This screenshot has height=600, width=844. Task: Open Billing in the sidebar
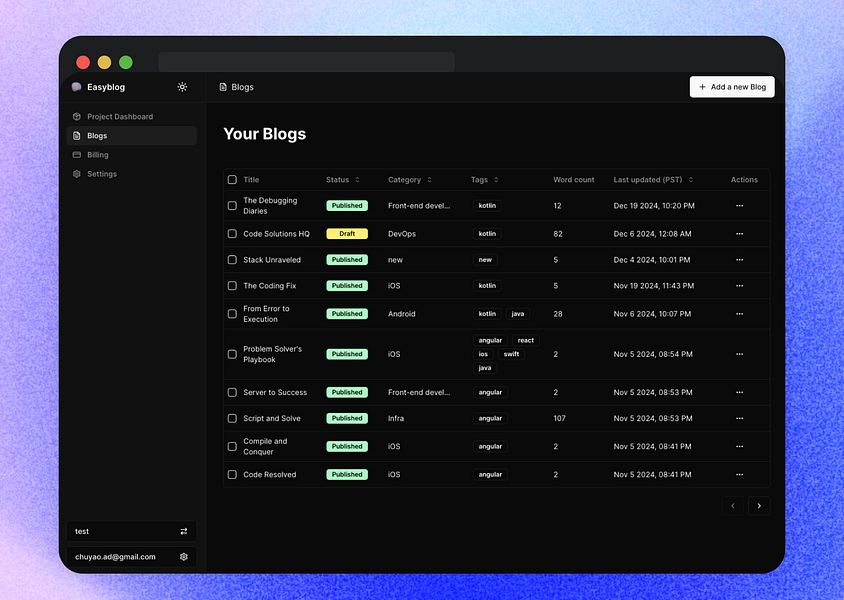click(131, 154)
